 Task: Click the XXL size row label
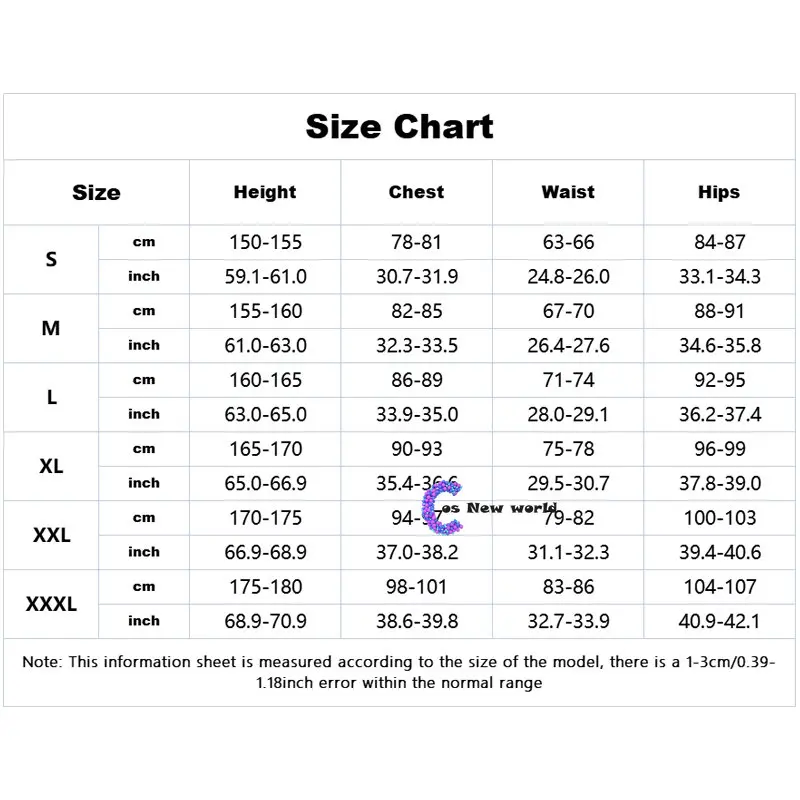click(52, 535)
